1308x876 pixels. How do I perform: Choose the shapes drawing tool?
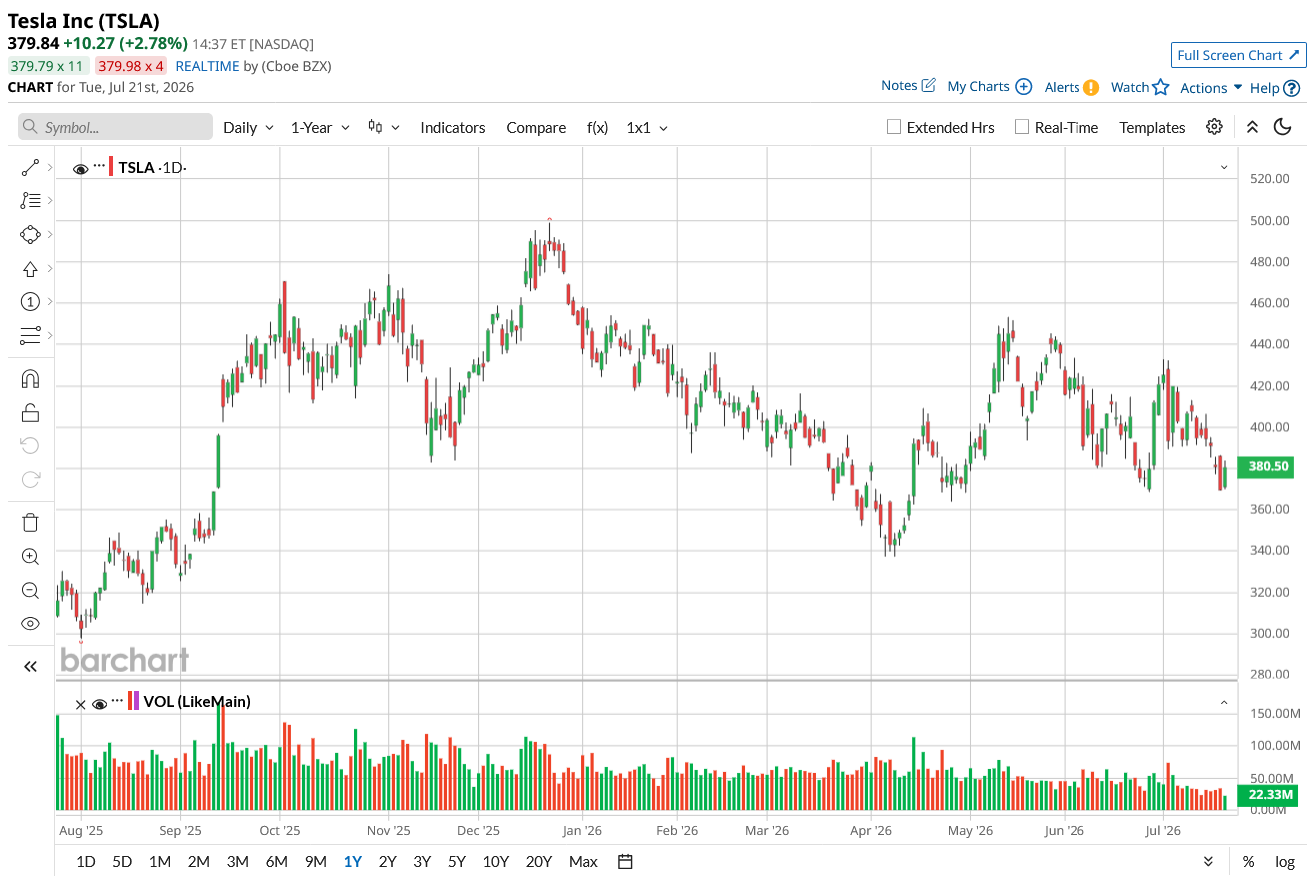(x=30, y=234)
